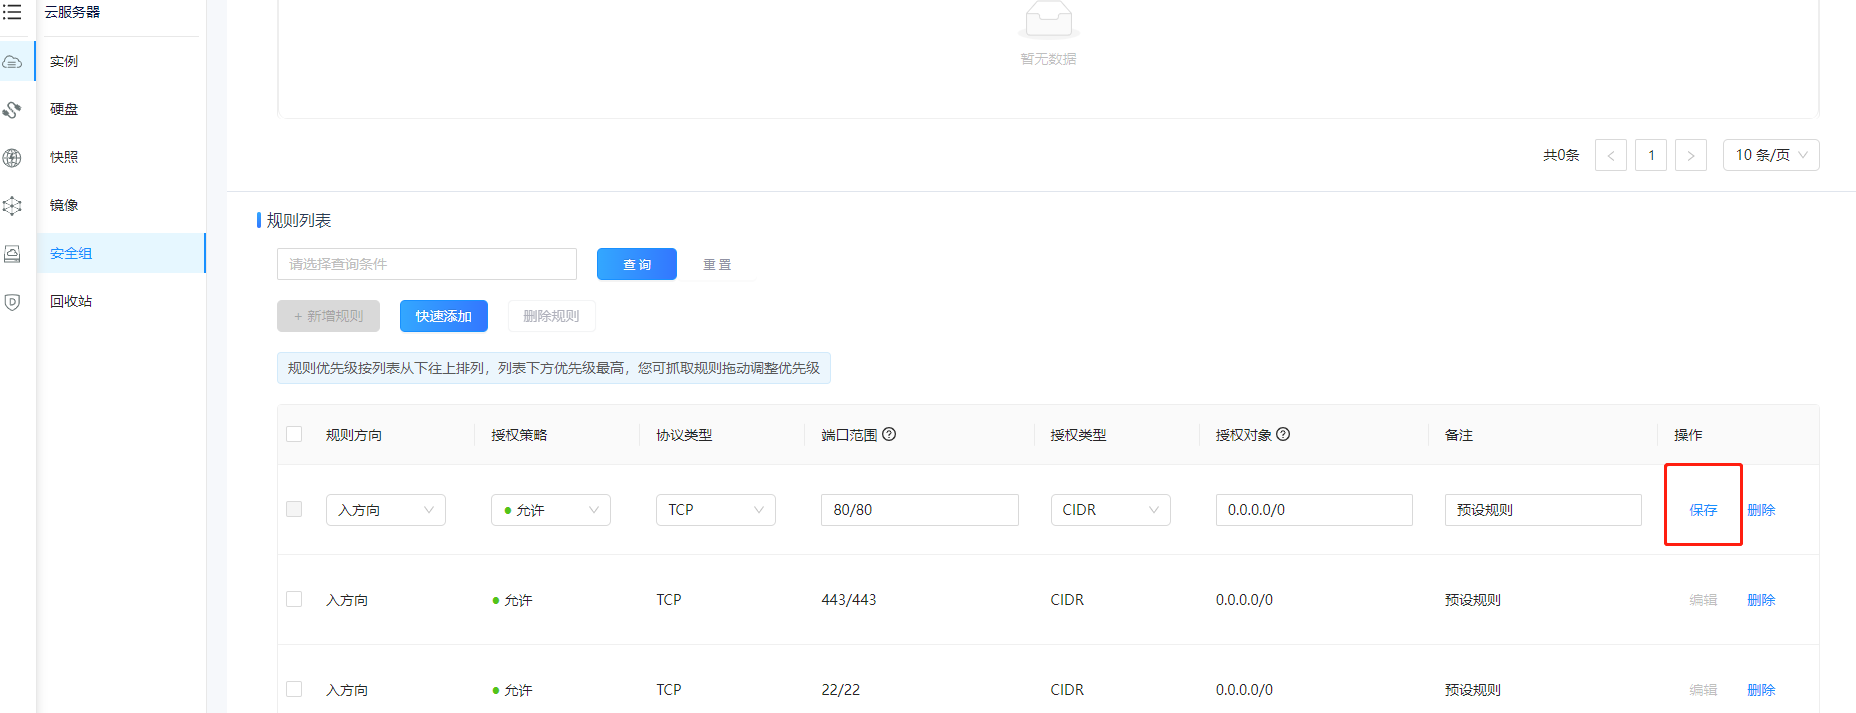Screen dimensions: 1856x713
Task: Click the 0.0.0.0/0 authorization object field
Action: (x=1314, y=510)
